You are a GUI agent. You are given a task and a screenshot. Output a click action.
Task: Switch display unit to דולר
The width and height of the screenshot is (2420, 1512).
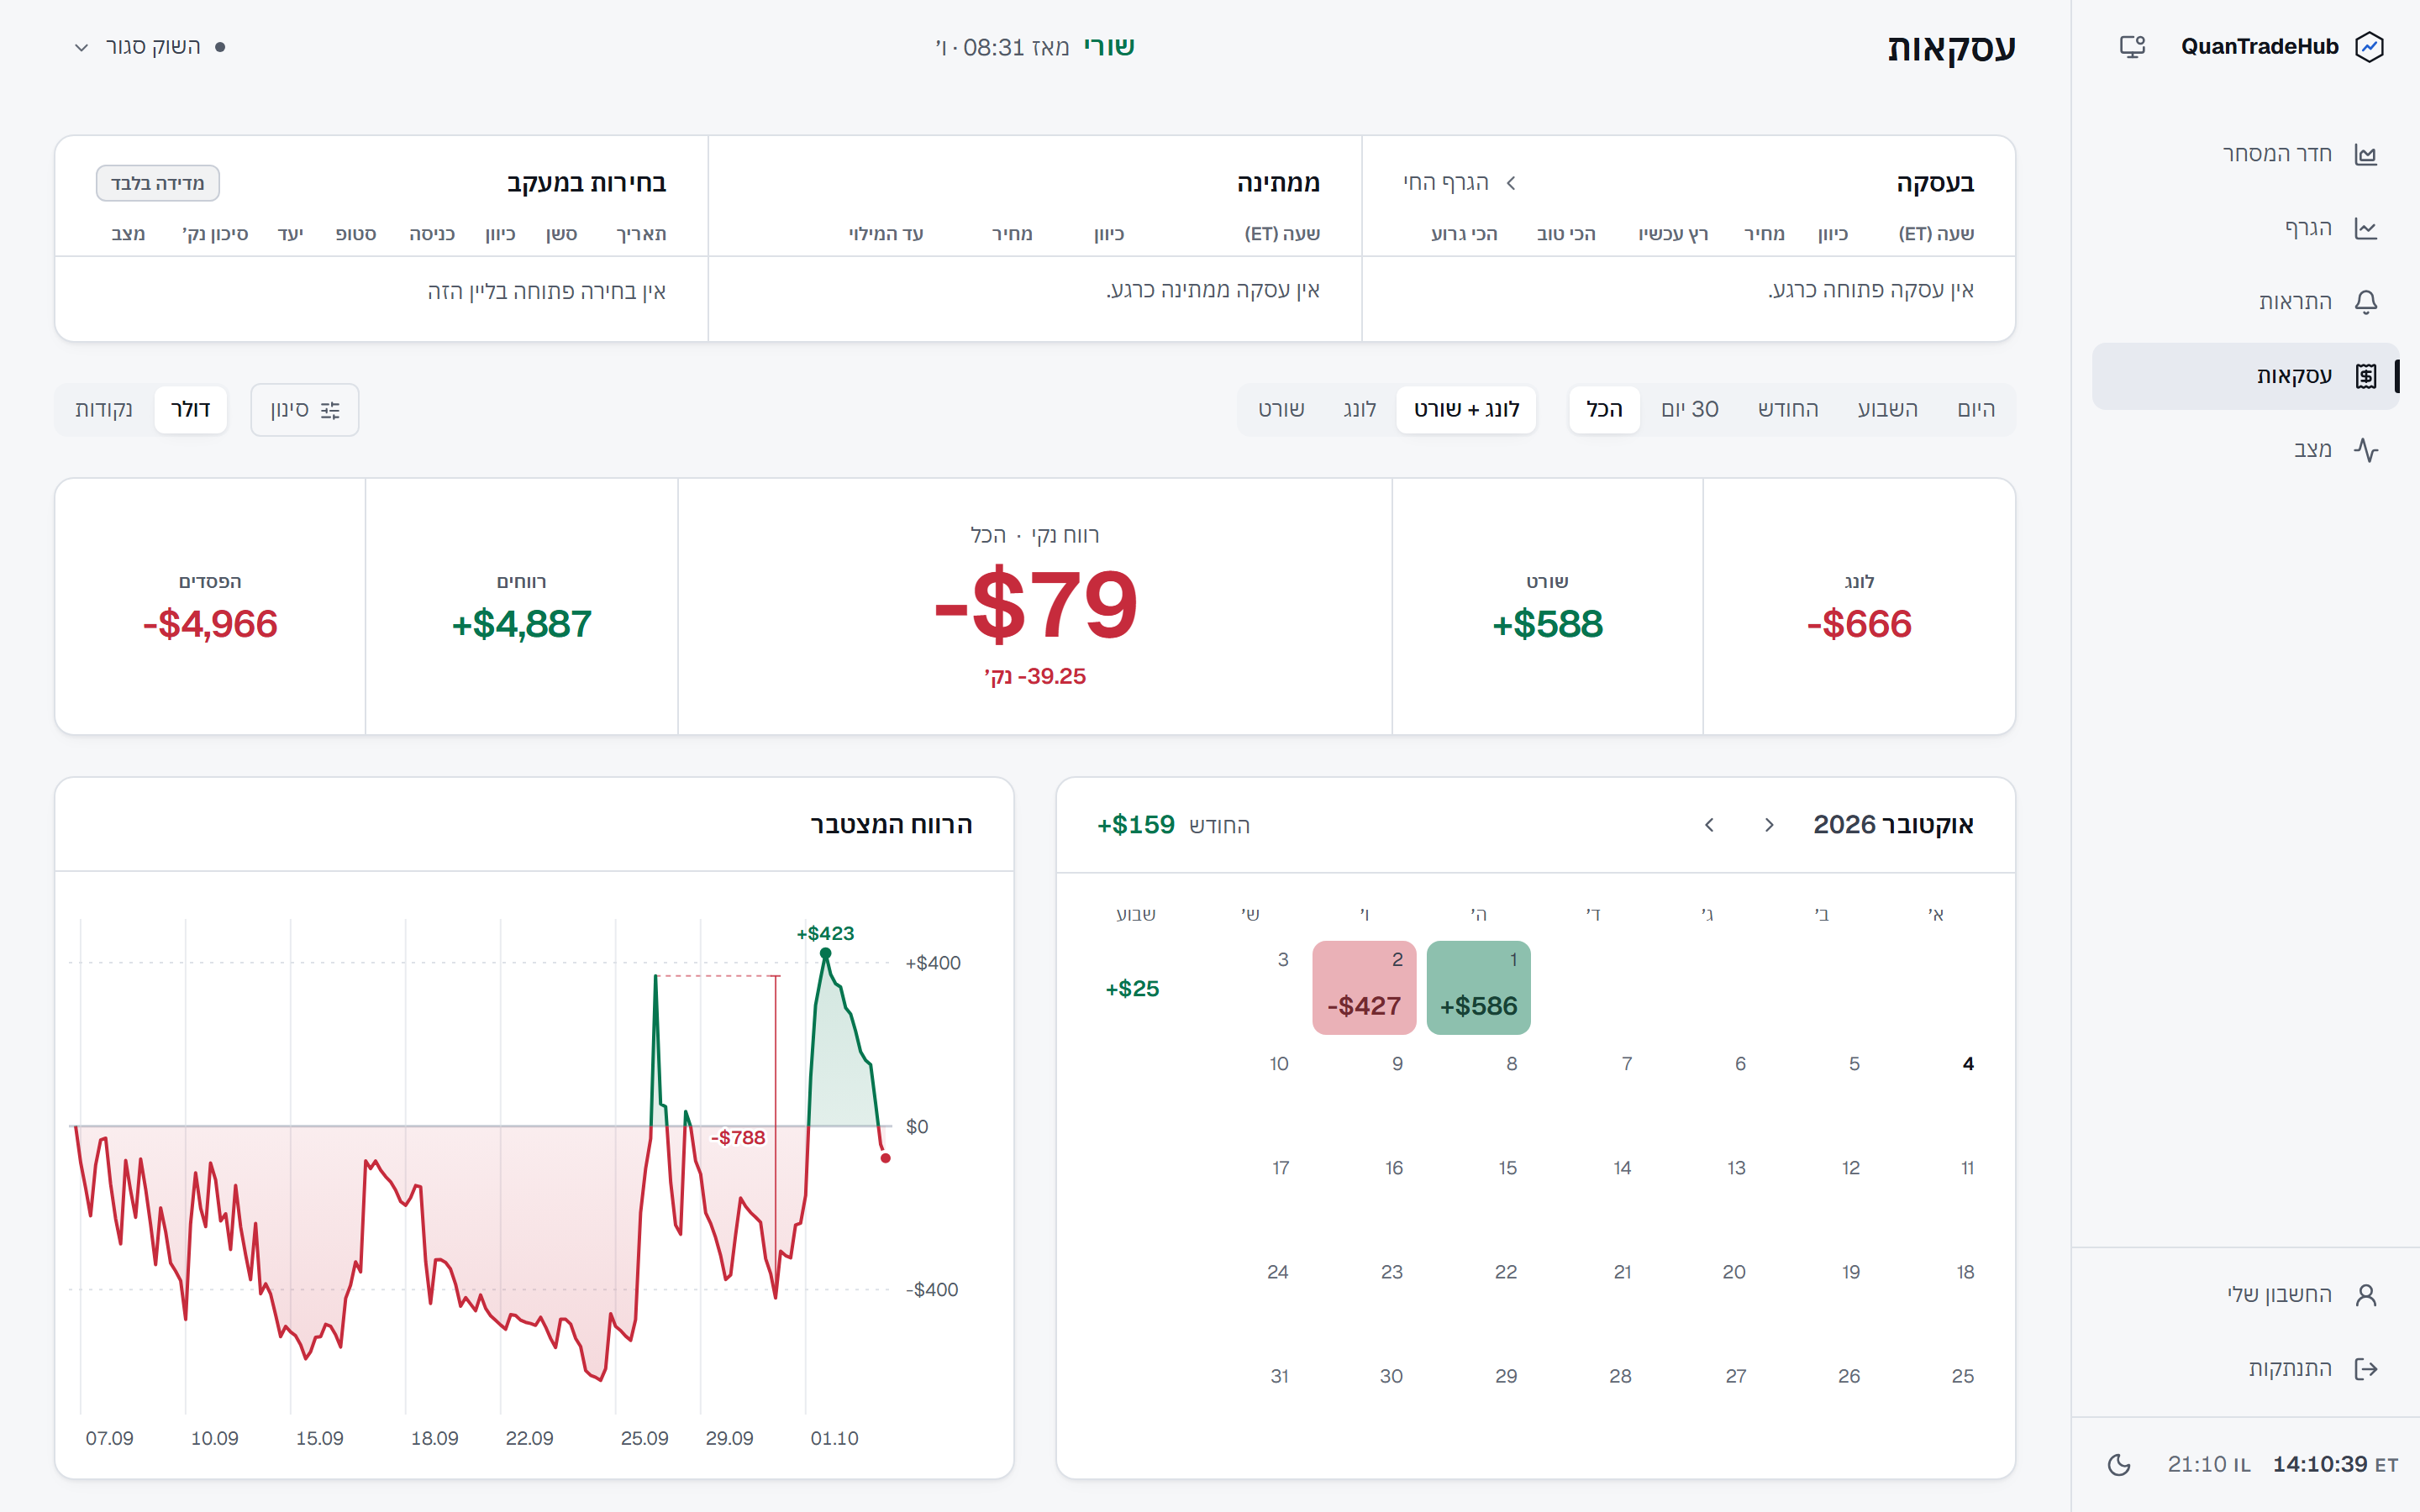pos(190,409)
